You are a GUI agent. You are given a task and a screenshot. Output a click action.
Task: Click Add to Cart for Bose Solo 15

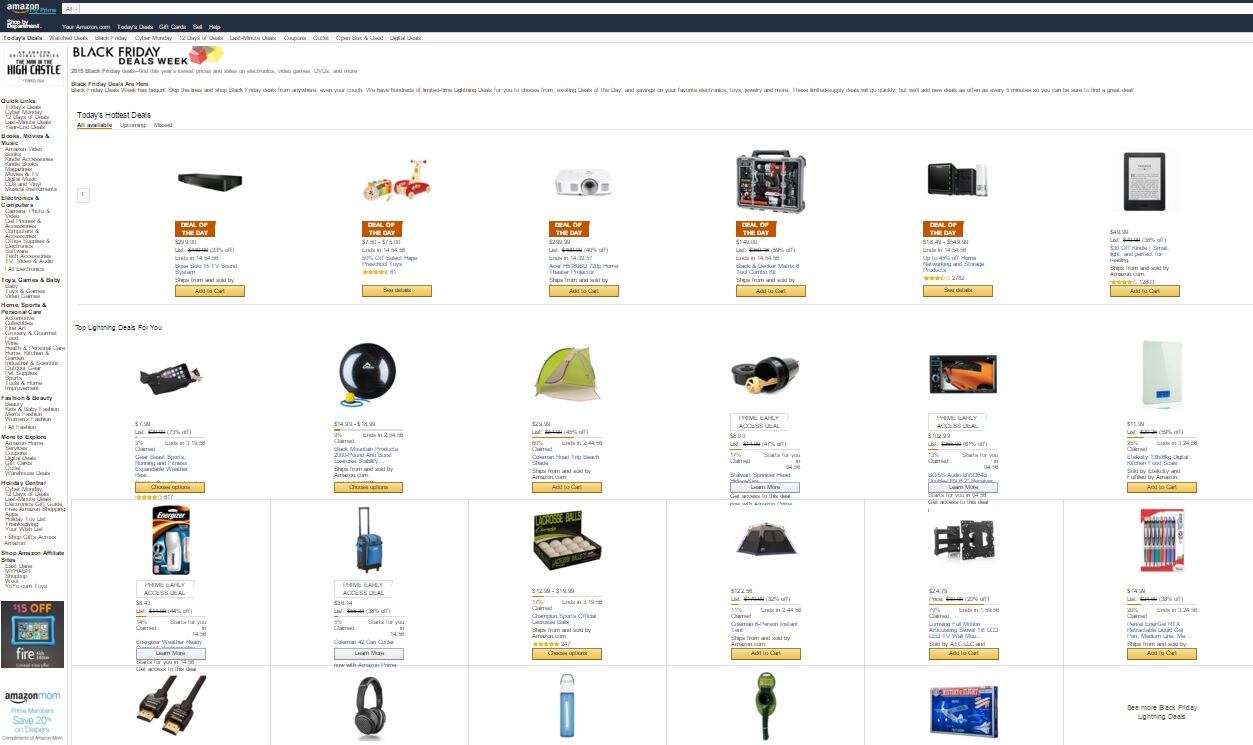click(x=209, y=291)
